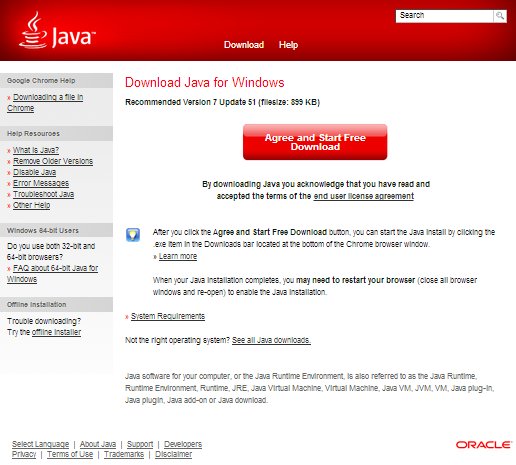The height and width of the screenshot is (465, 516).
Task: Open the Error Messages link
Action: click(x=41, y=183)
